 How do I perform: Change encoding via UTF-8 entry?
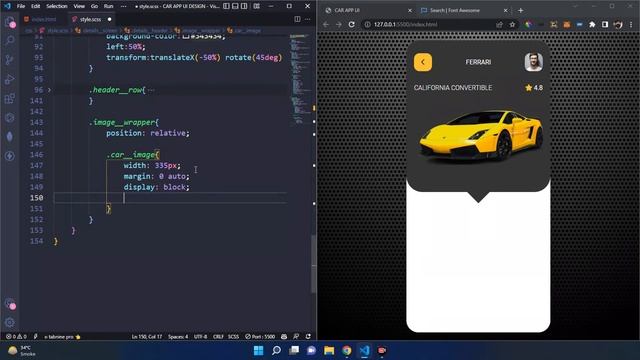(200, 336)
